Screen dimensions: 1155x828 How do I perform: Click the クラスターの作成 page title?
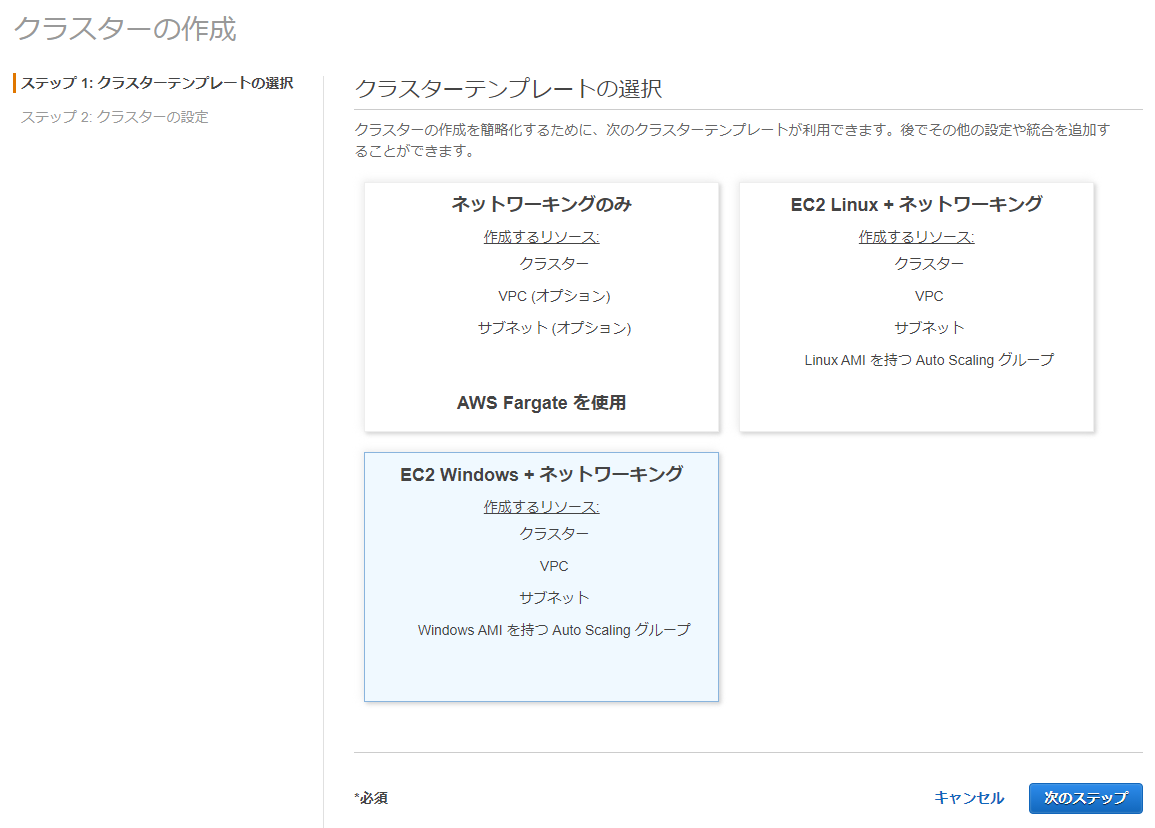[125, 29]
